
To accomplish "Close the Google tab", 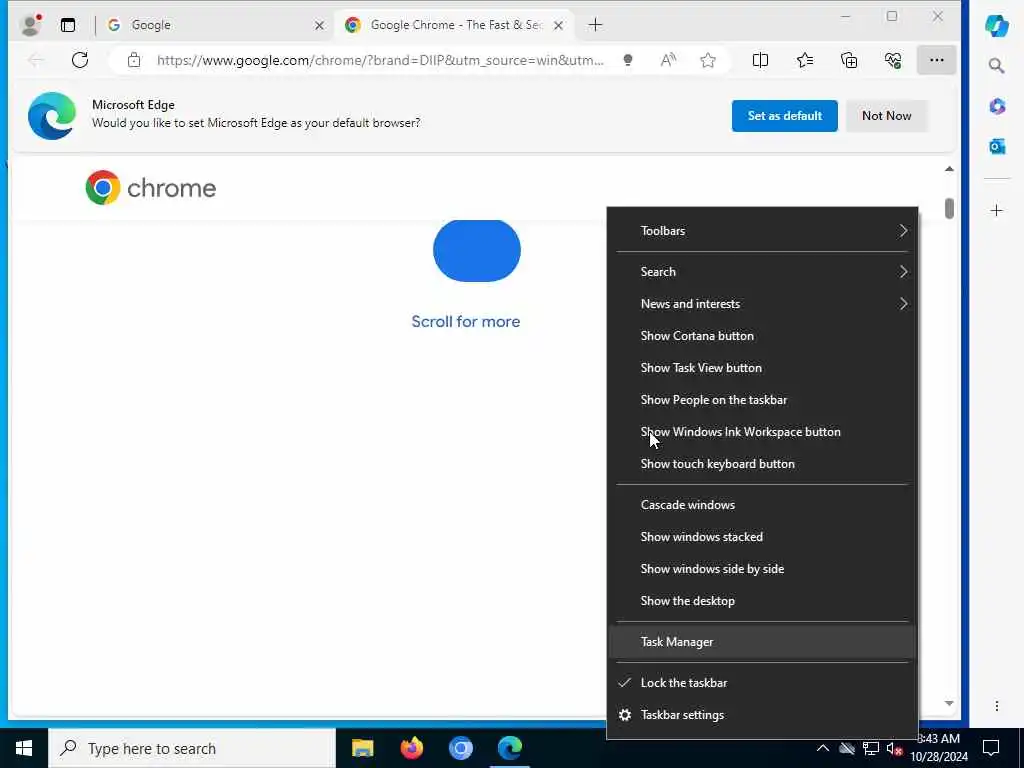I will pos(319,25).
